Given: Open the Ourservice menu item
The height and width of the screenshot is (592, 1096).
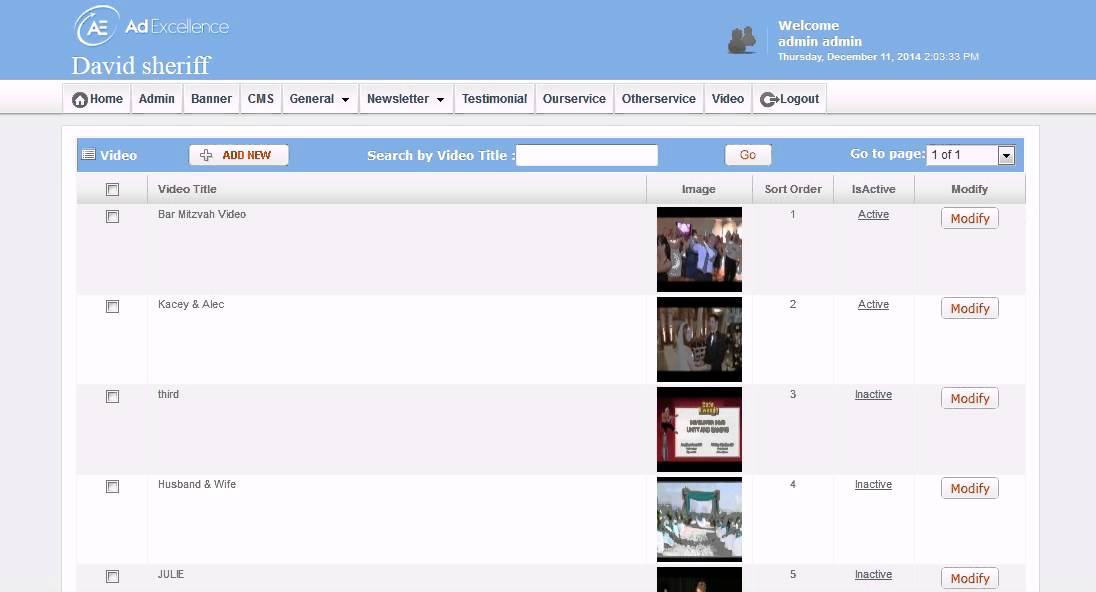Looking at the screenshot, I should tap(575, 99).
